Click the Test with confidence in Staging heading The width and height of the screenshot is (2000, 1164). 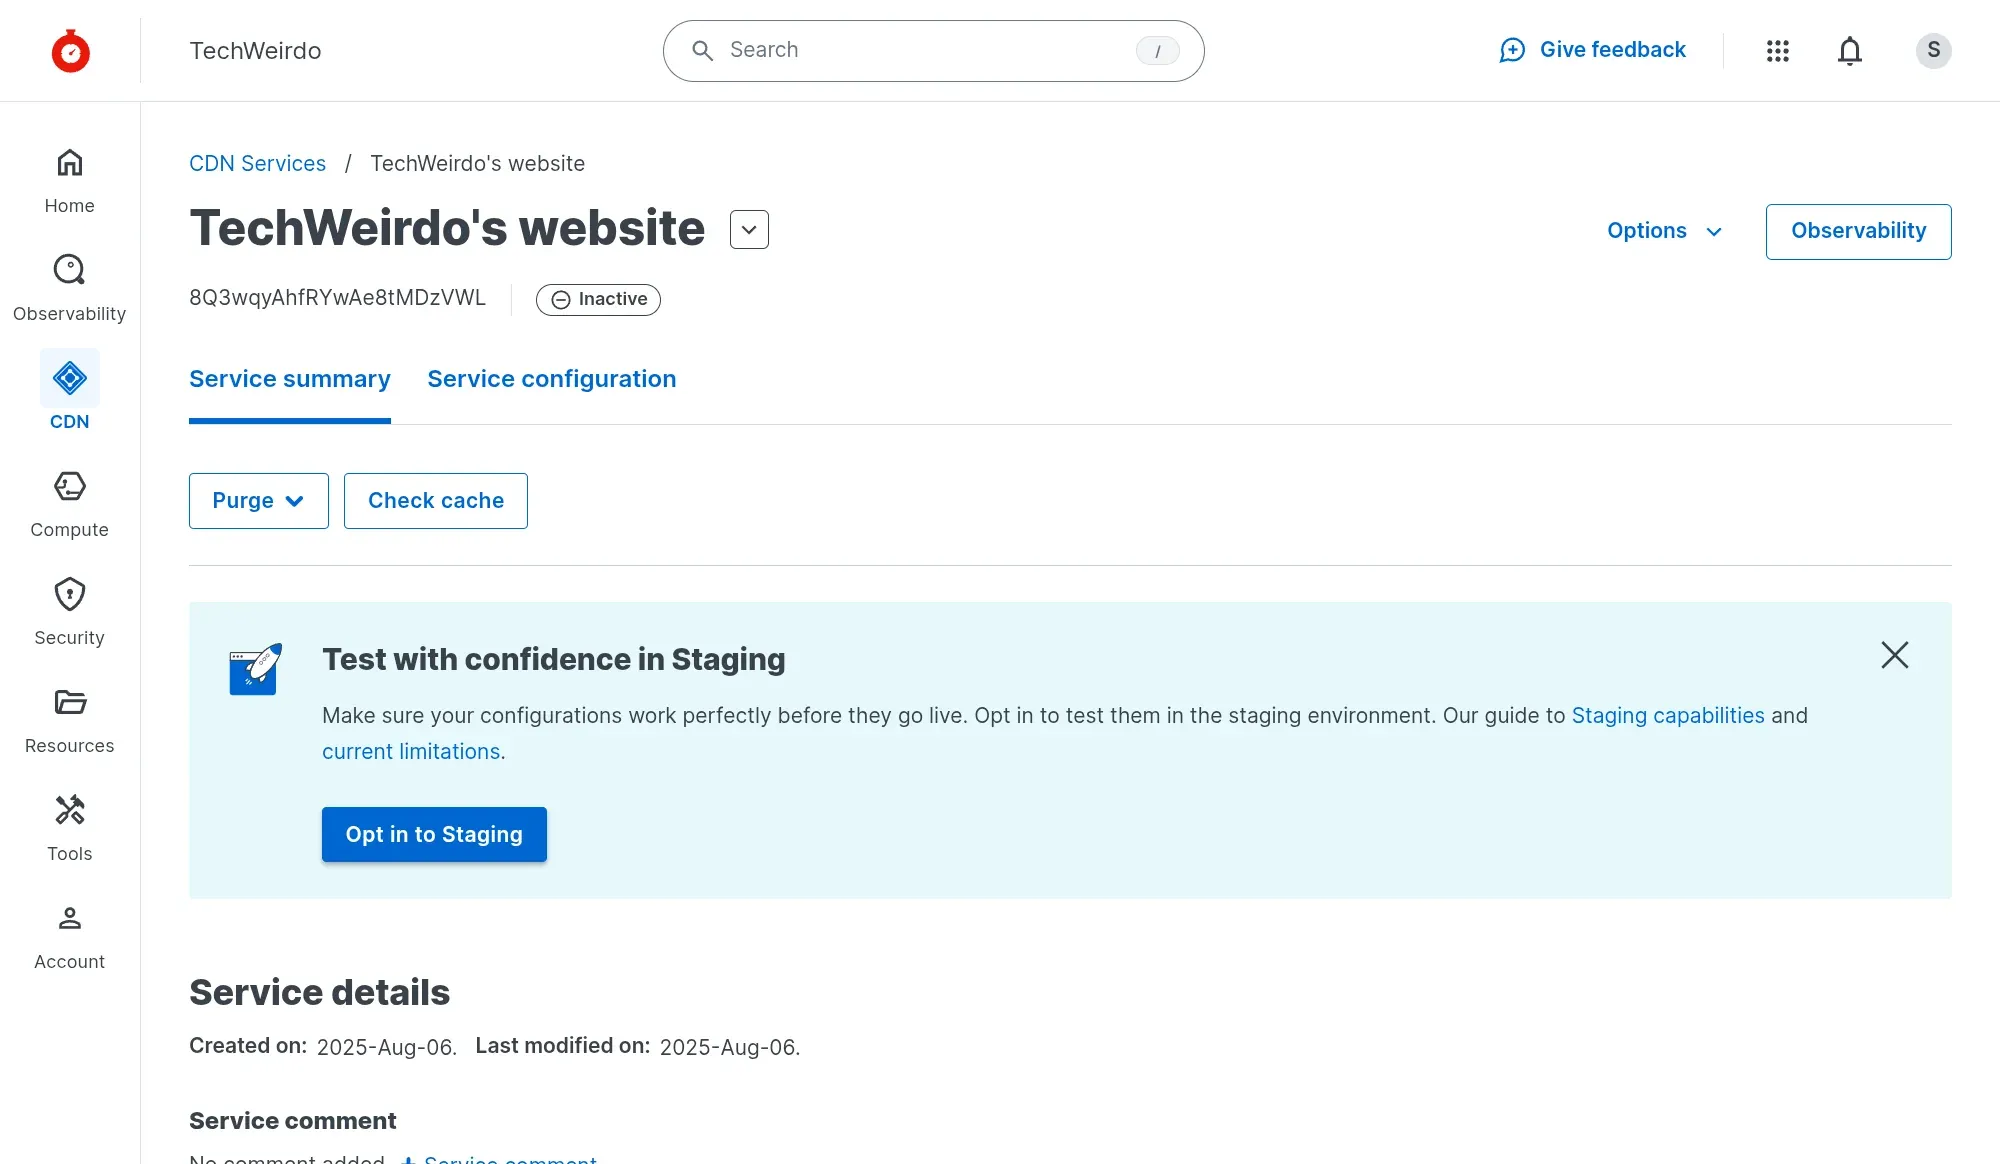[x=553, y=659]
